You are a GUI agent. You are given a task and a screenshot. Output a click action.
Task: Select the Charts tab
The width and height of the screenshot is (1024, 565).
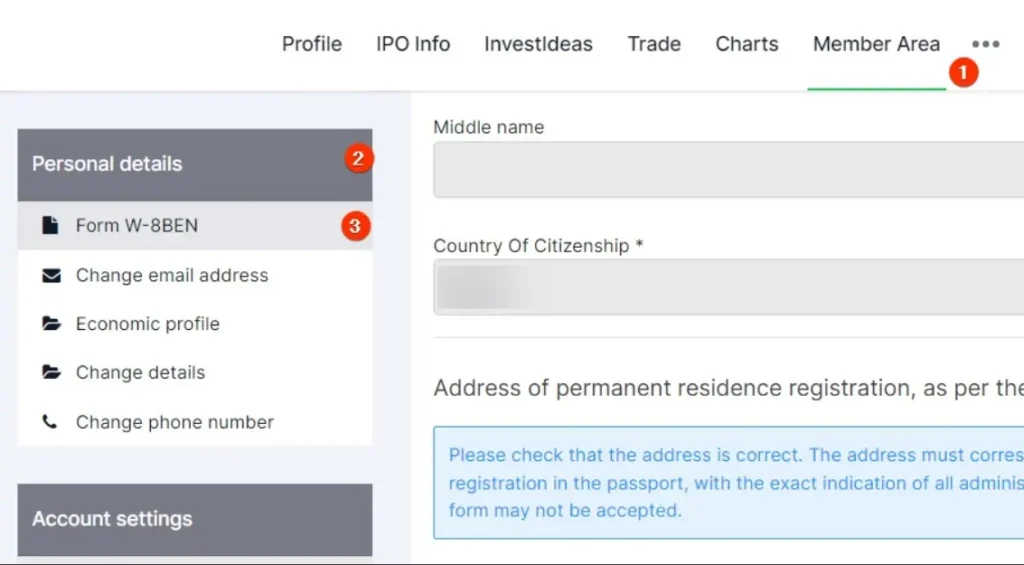pos(746,44)
